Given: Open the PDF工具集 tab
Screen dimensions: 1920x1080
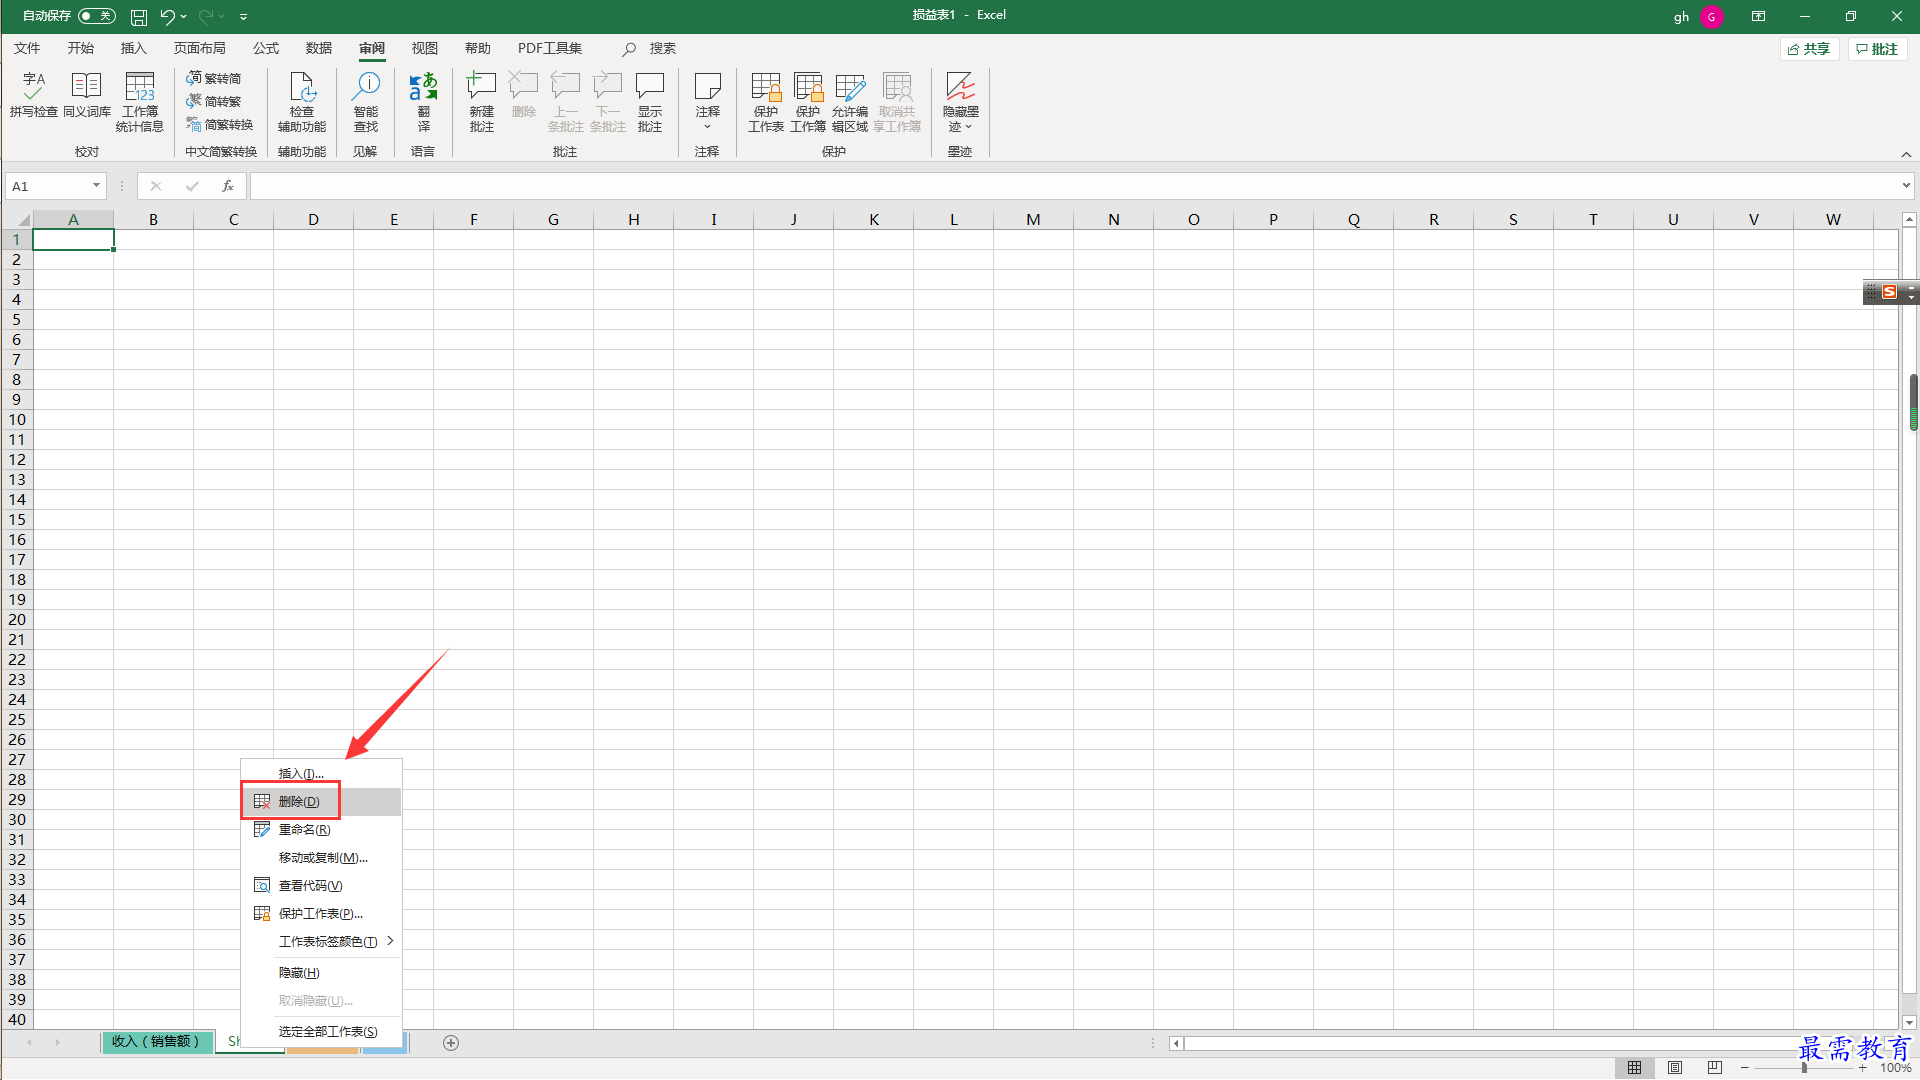Looking at the screenshot, I should pyautogui.click(x=550, y=48).
